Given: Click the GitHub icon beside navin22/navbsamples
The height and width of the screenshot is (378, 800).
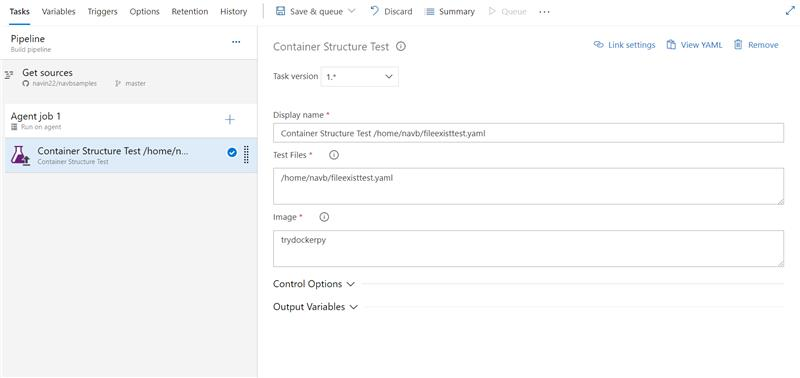Looking at the screenshot, I should (26, 83).
